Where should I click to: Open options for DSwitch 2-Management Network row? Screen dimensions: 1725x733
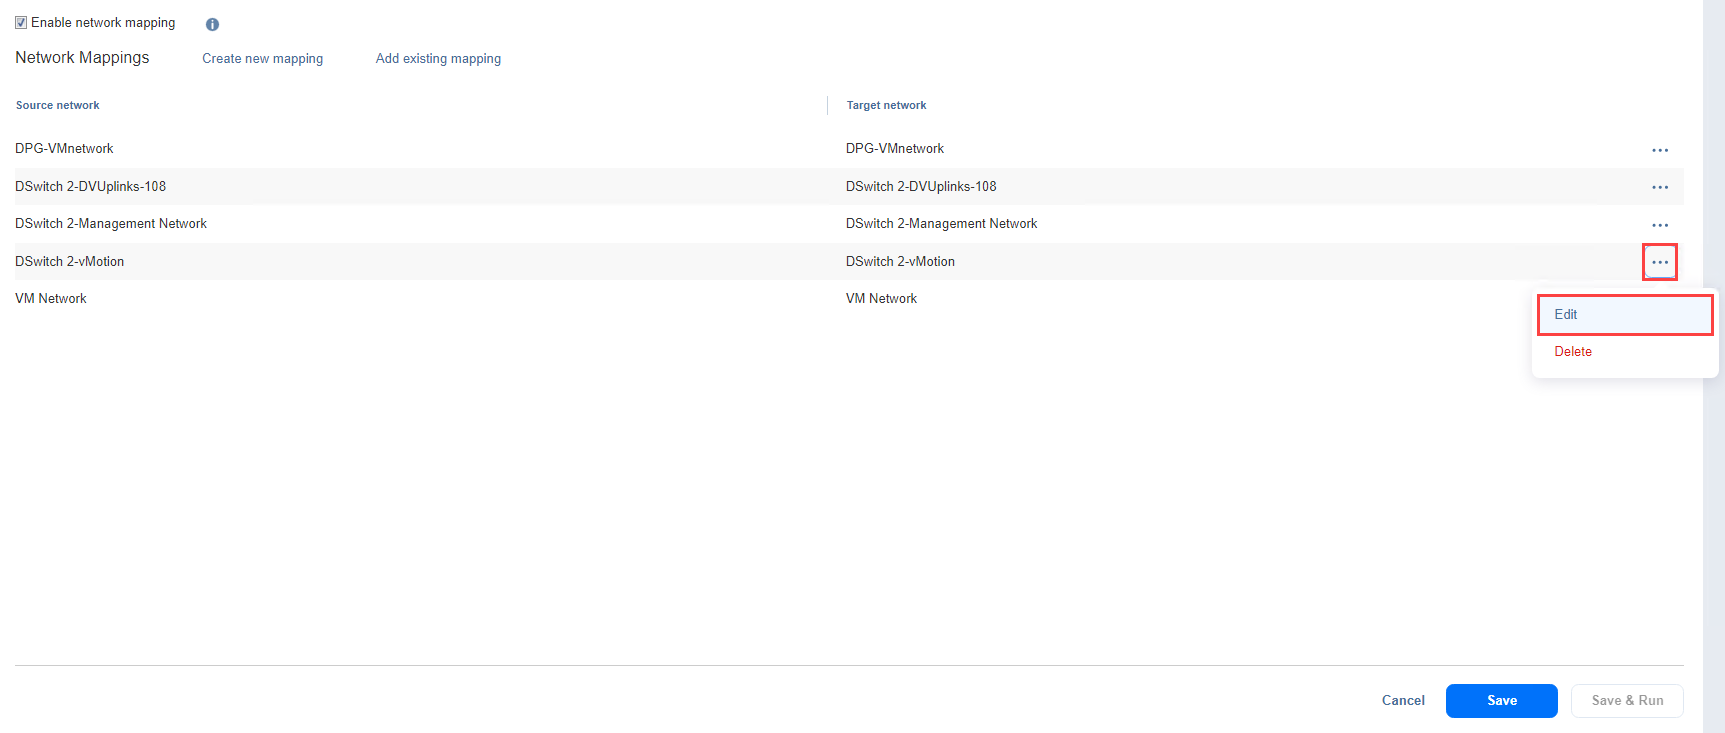click(x=1660, y=225)
